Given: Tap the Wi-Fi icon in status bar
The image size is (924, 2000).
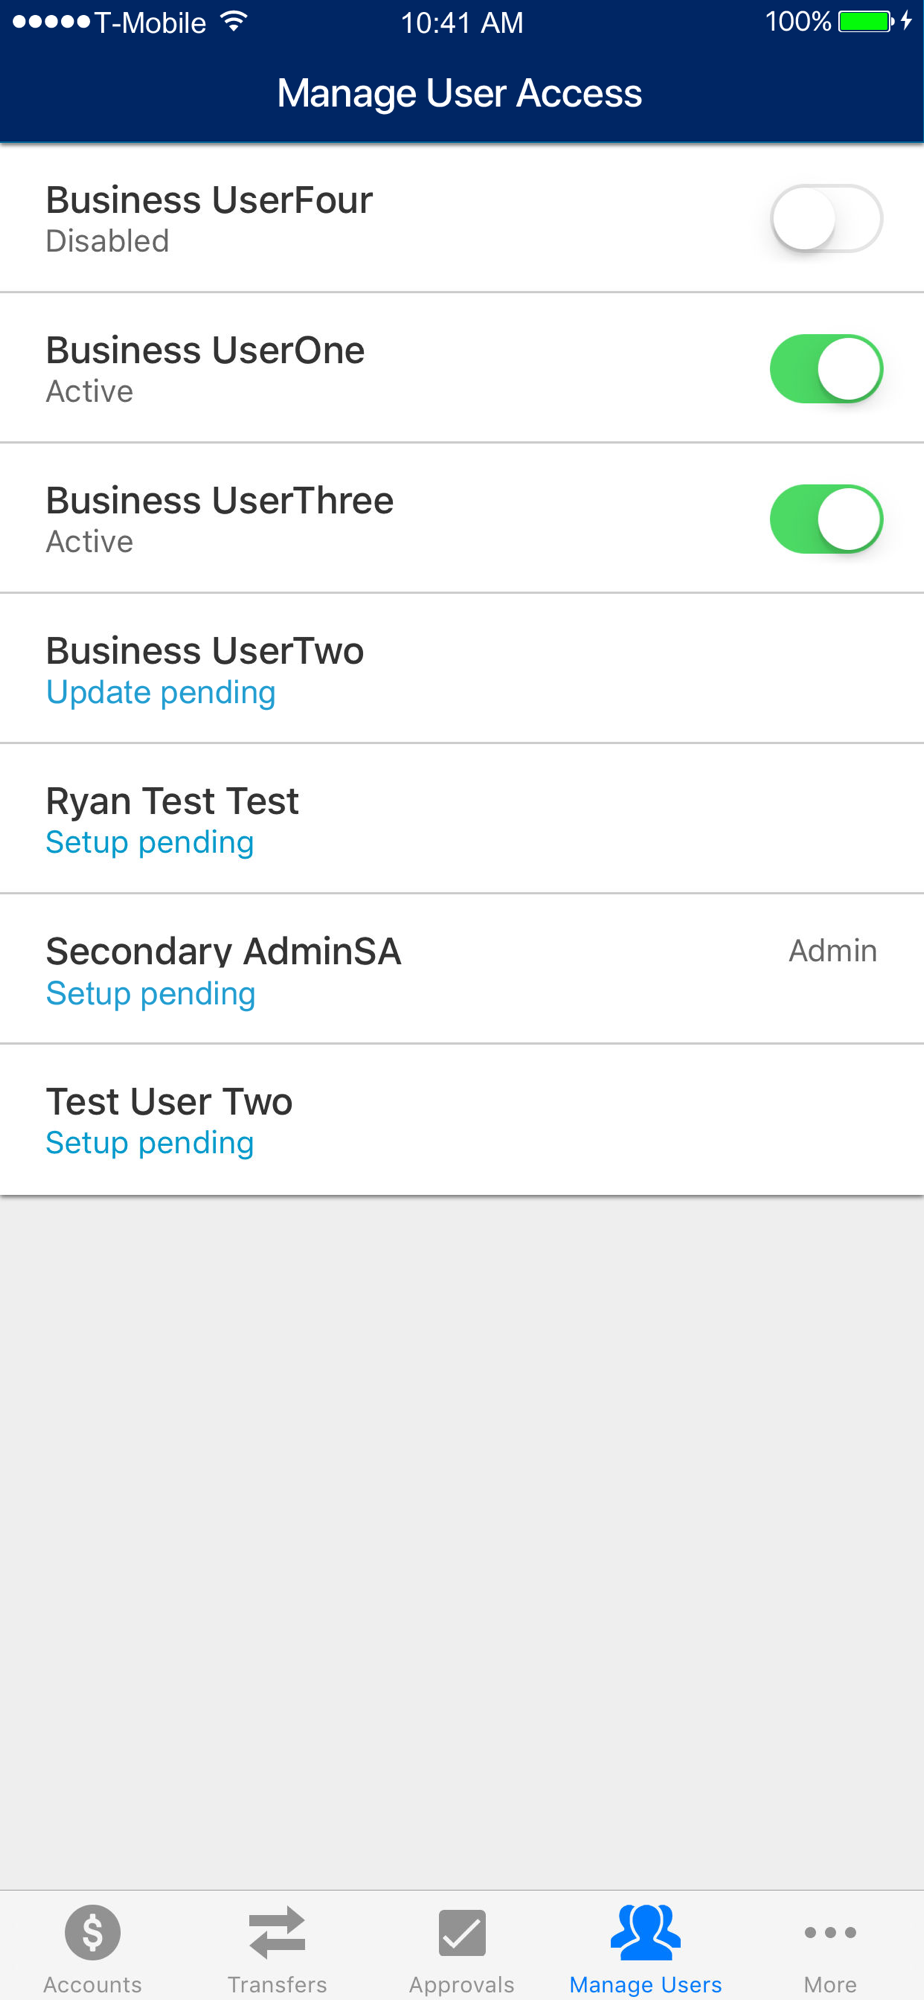Looking at the screenshot, I should [234, 21].
